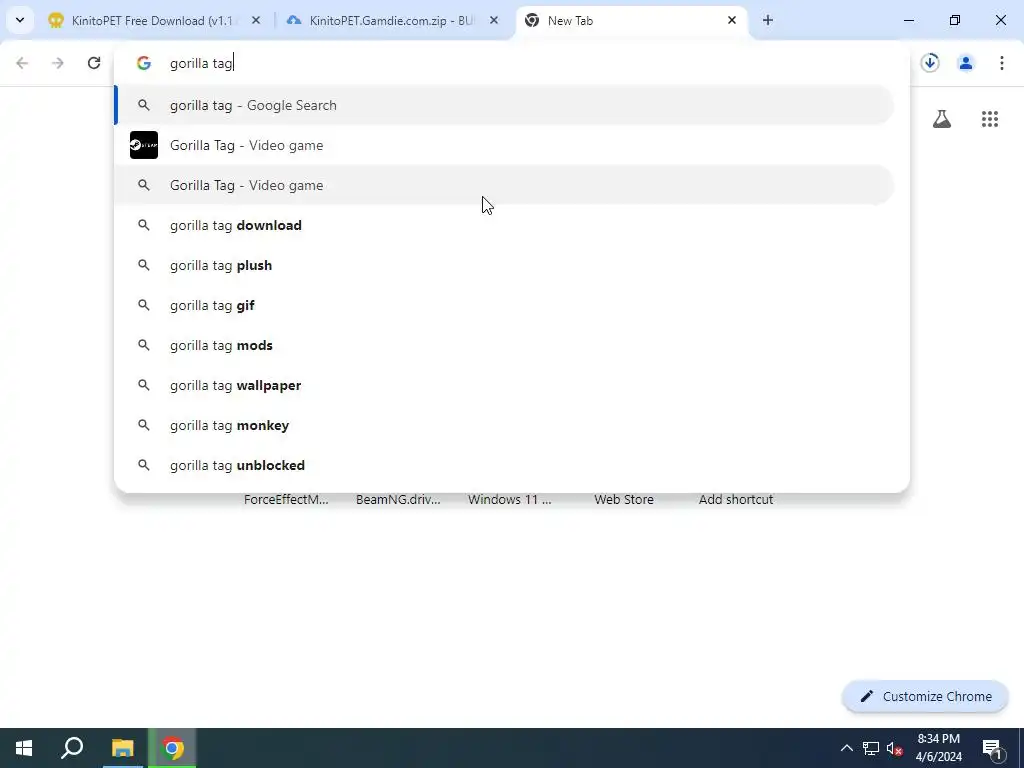Pick the 'gorilla tag download' suggestion

504,225
